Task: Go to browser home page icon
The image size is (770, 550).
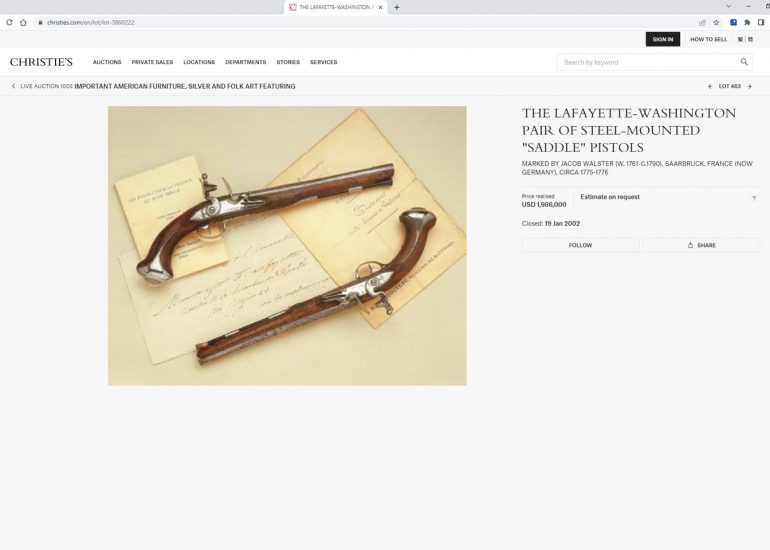Action: coord(23,22)
